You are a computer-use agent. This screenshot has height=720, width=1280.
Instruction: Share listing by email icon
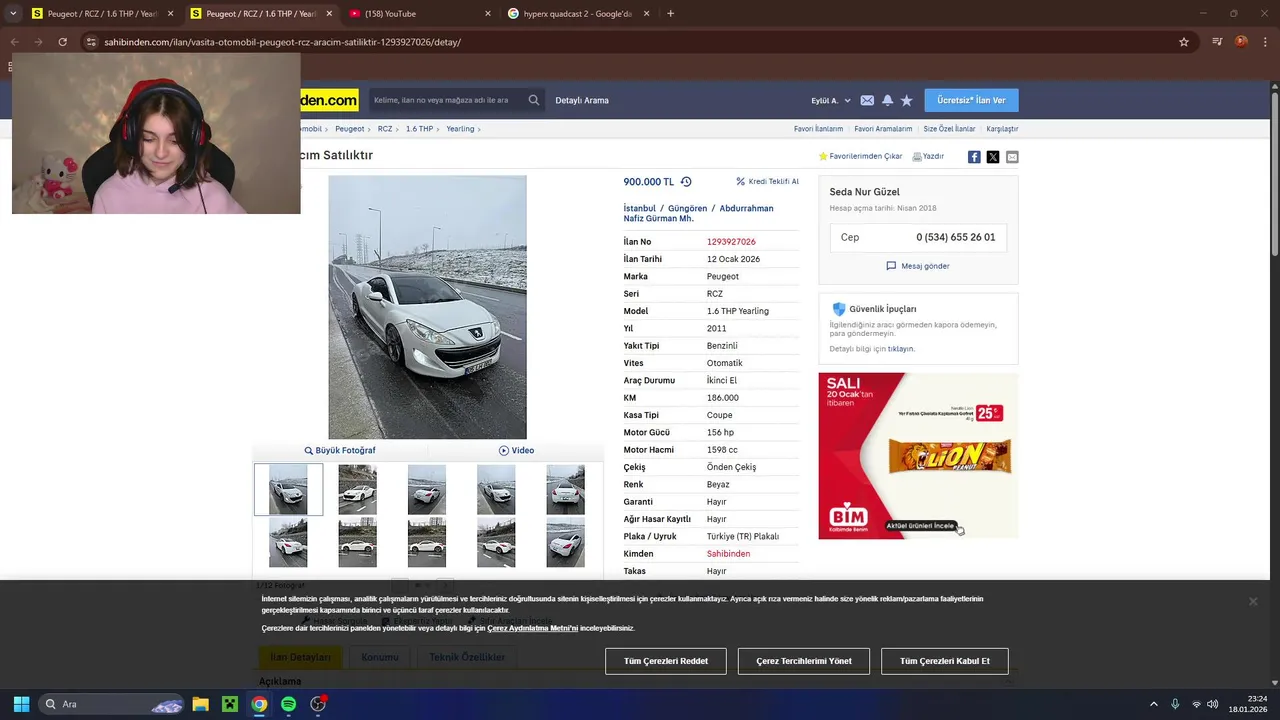point(1012,157)
